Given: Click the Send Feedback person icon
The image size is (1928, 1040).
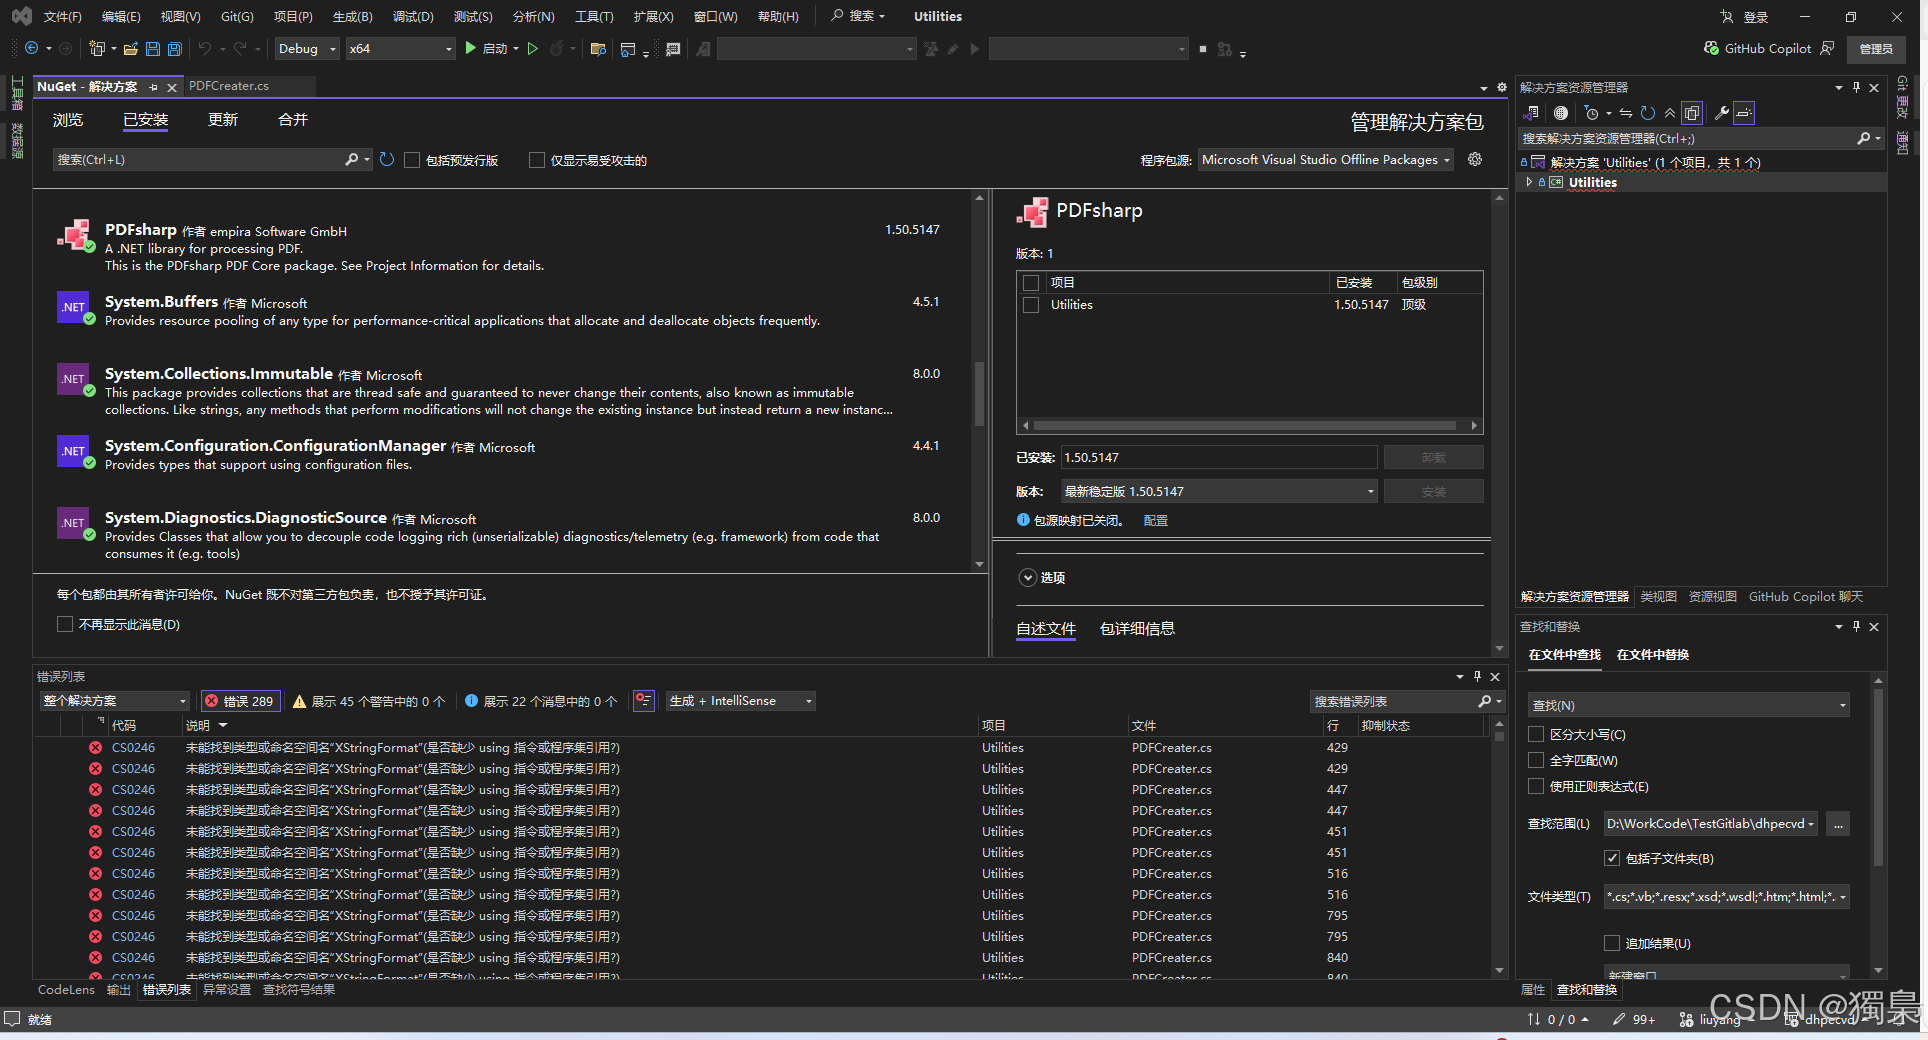Looking at the screenshot, I should 1828,48.
